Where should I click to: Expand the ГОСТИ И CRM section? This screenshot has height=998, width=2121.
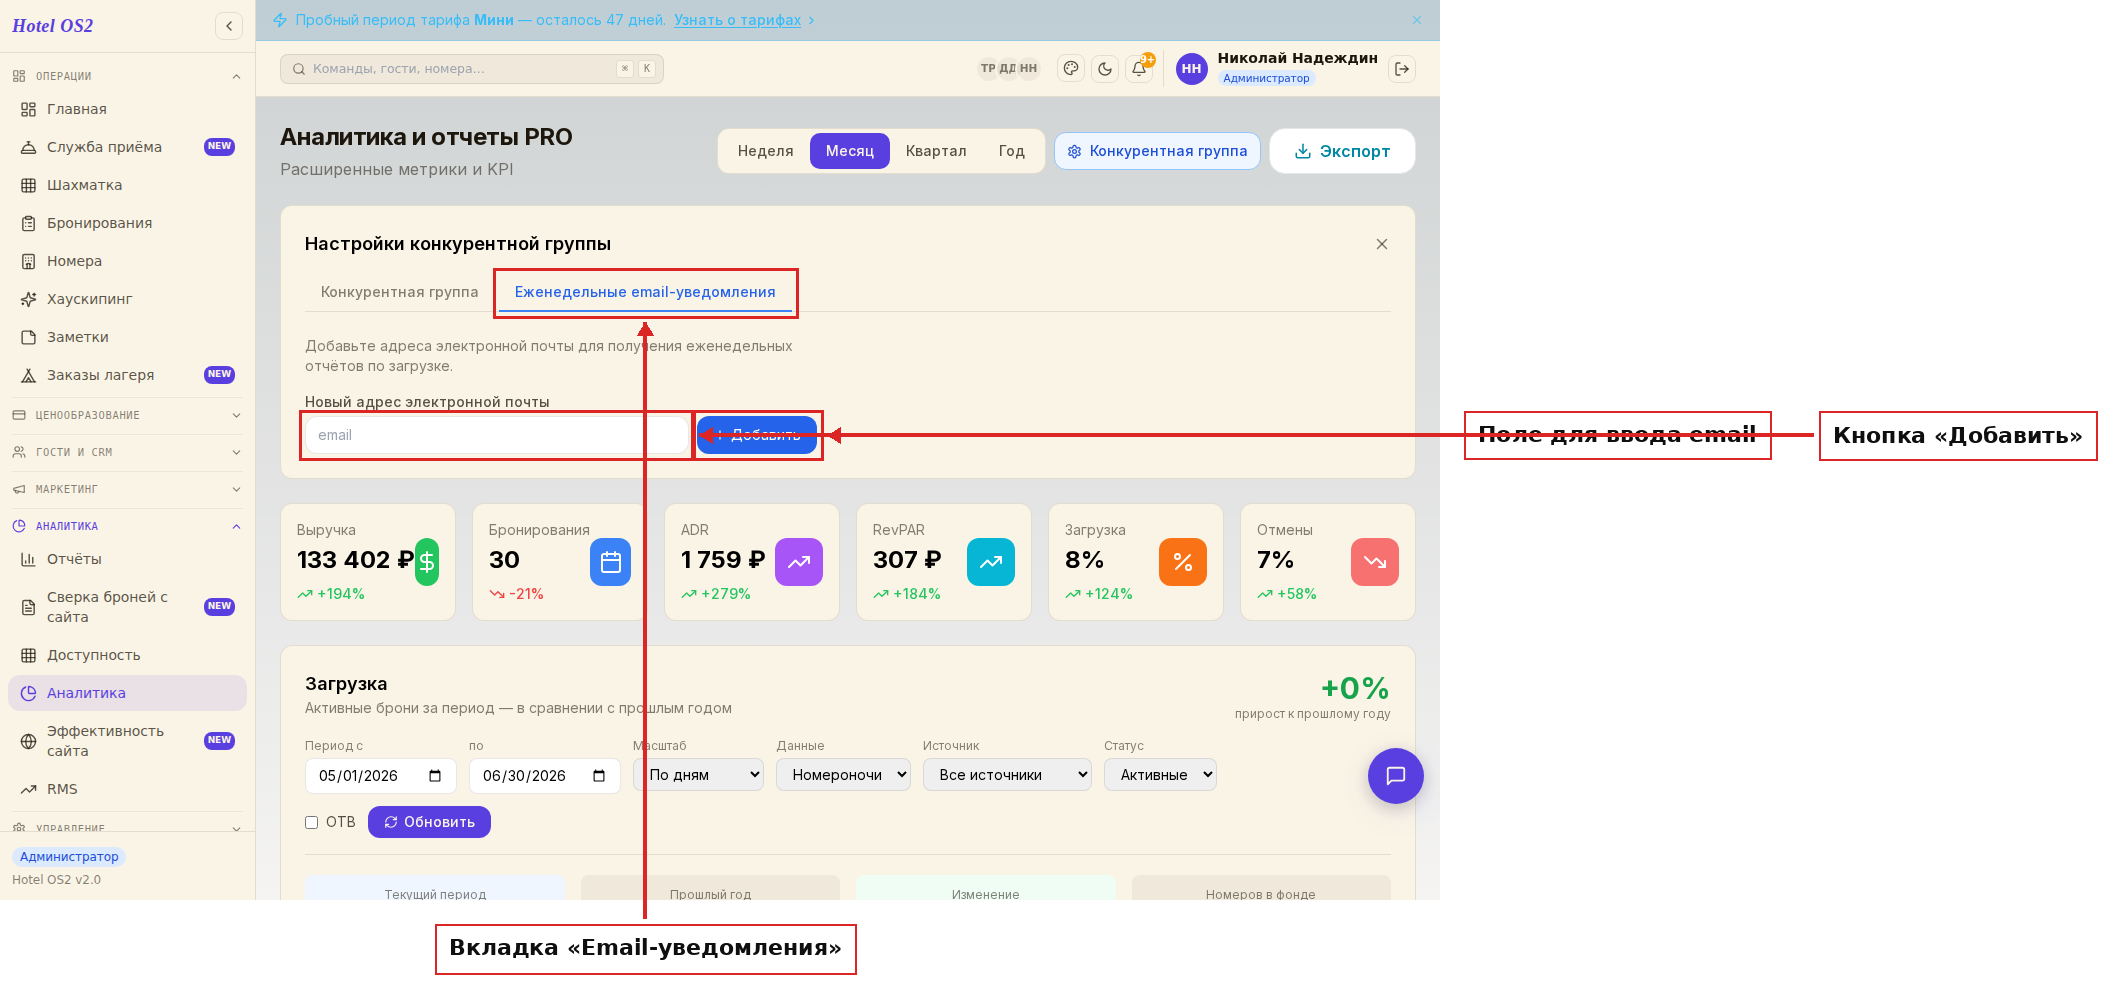pyautogui.click(x=127, y=452)
